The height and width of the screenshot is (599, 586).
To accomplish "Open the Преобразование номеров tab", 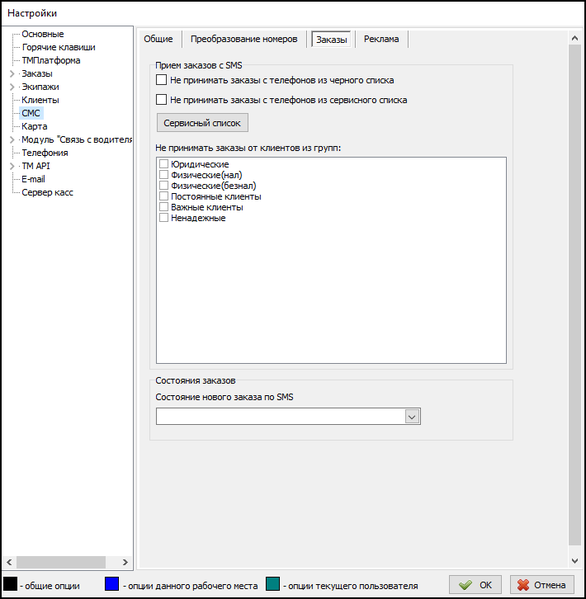I will pyautogui.click(x=244, y=39).
